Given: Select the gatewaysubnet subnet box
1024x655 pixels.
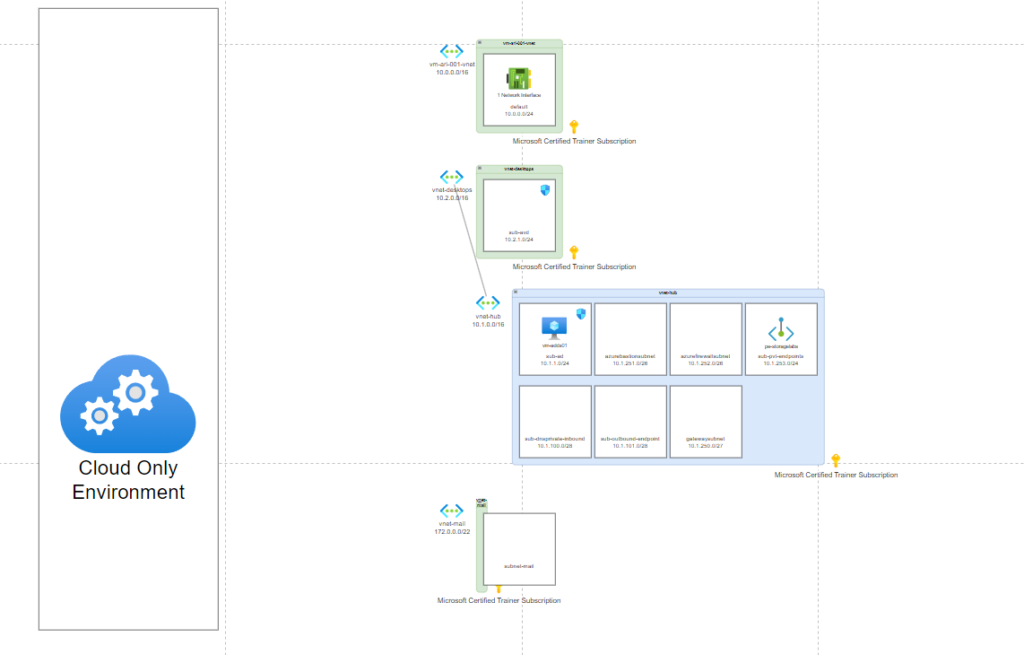Looking at the screenshot, I should click(x=705, y=421).
